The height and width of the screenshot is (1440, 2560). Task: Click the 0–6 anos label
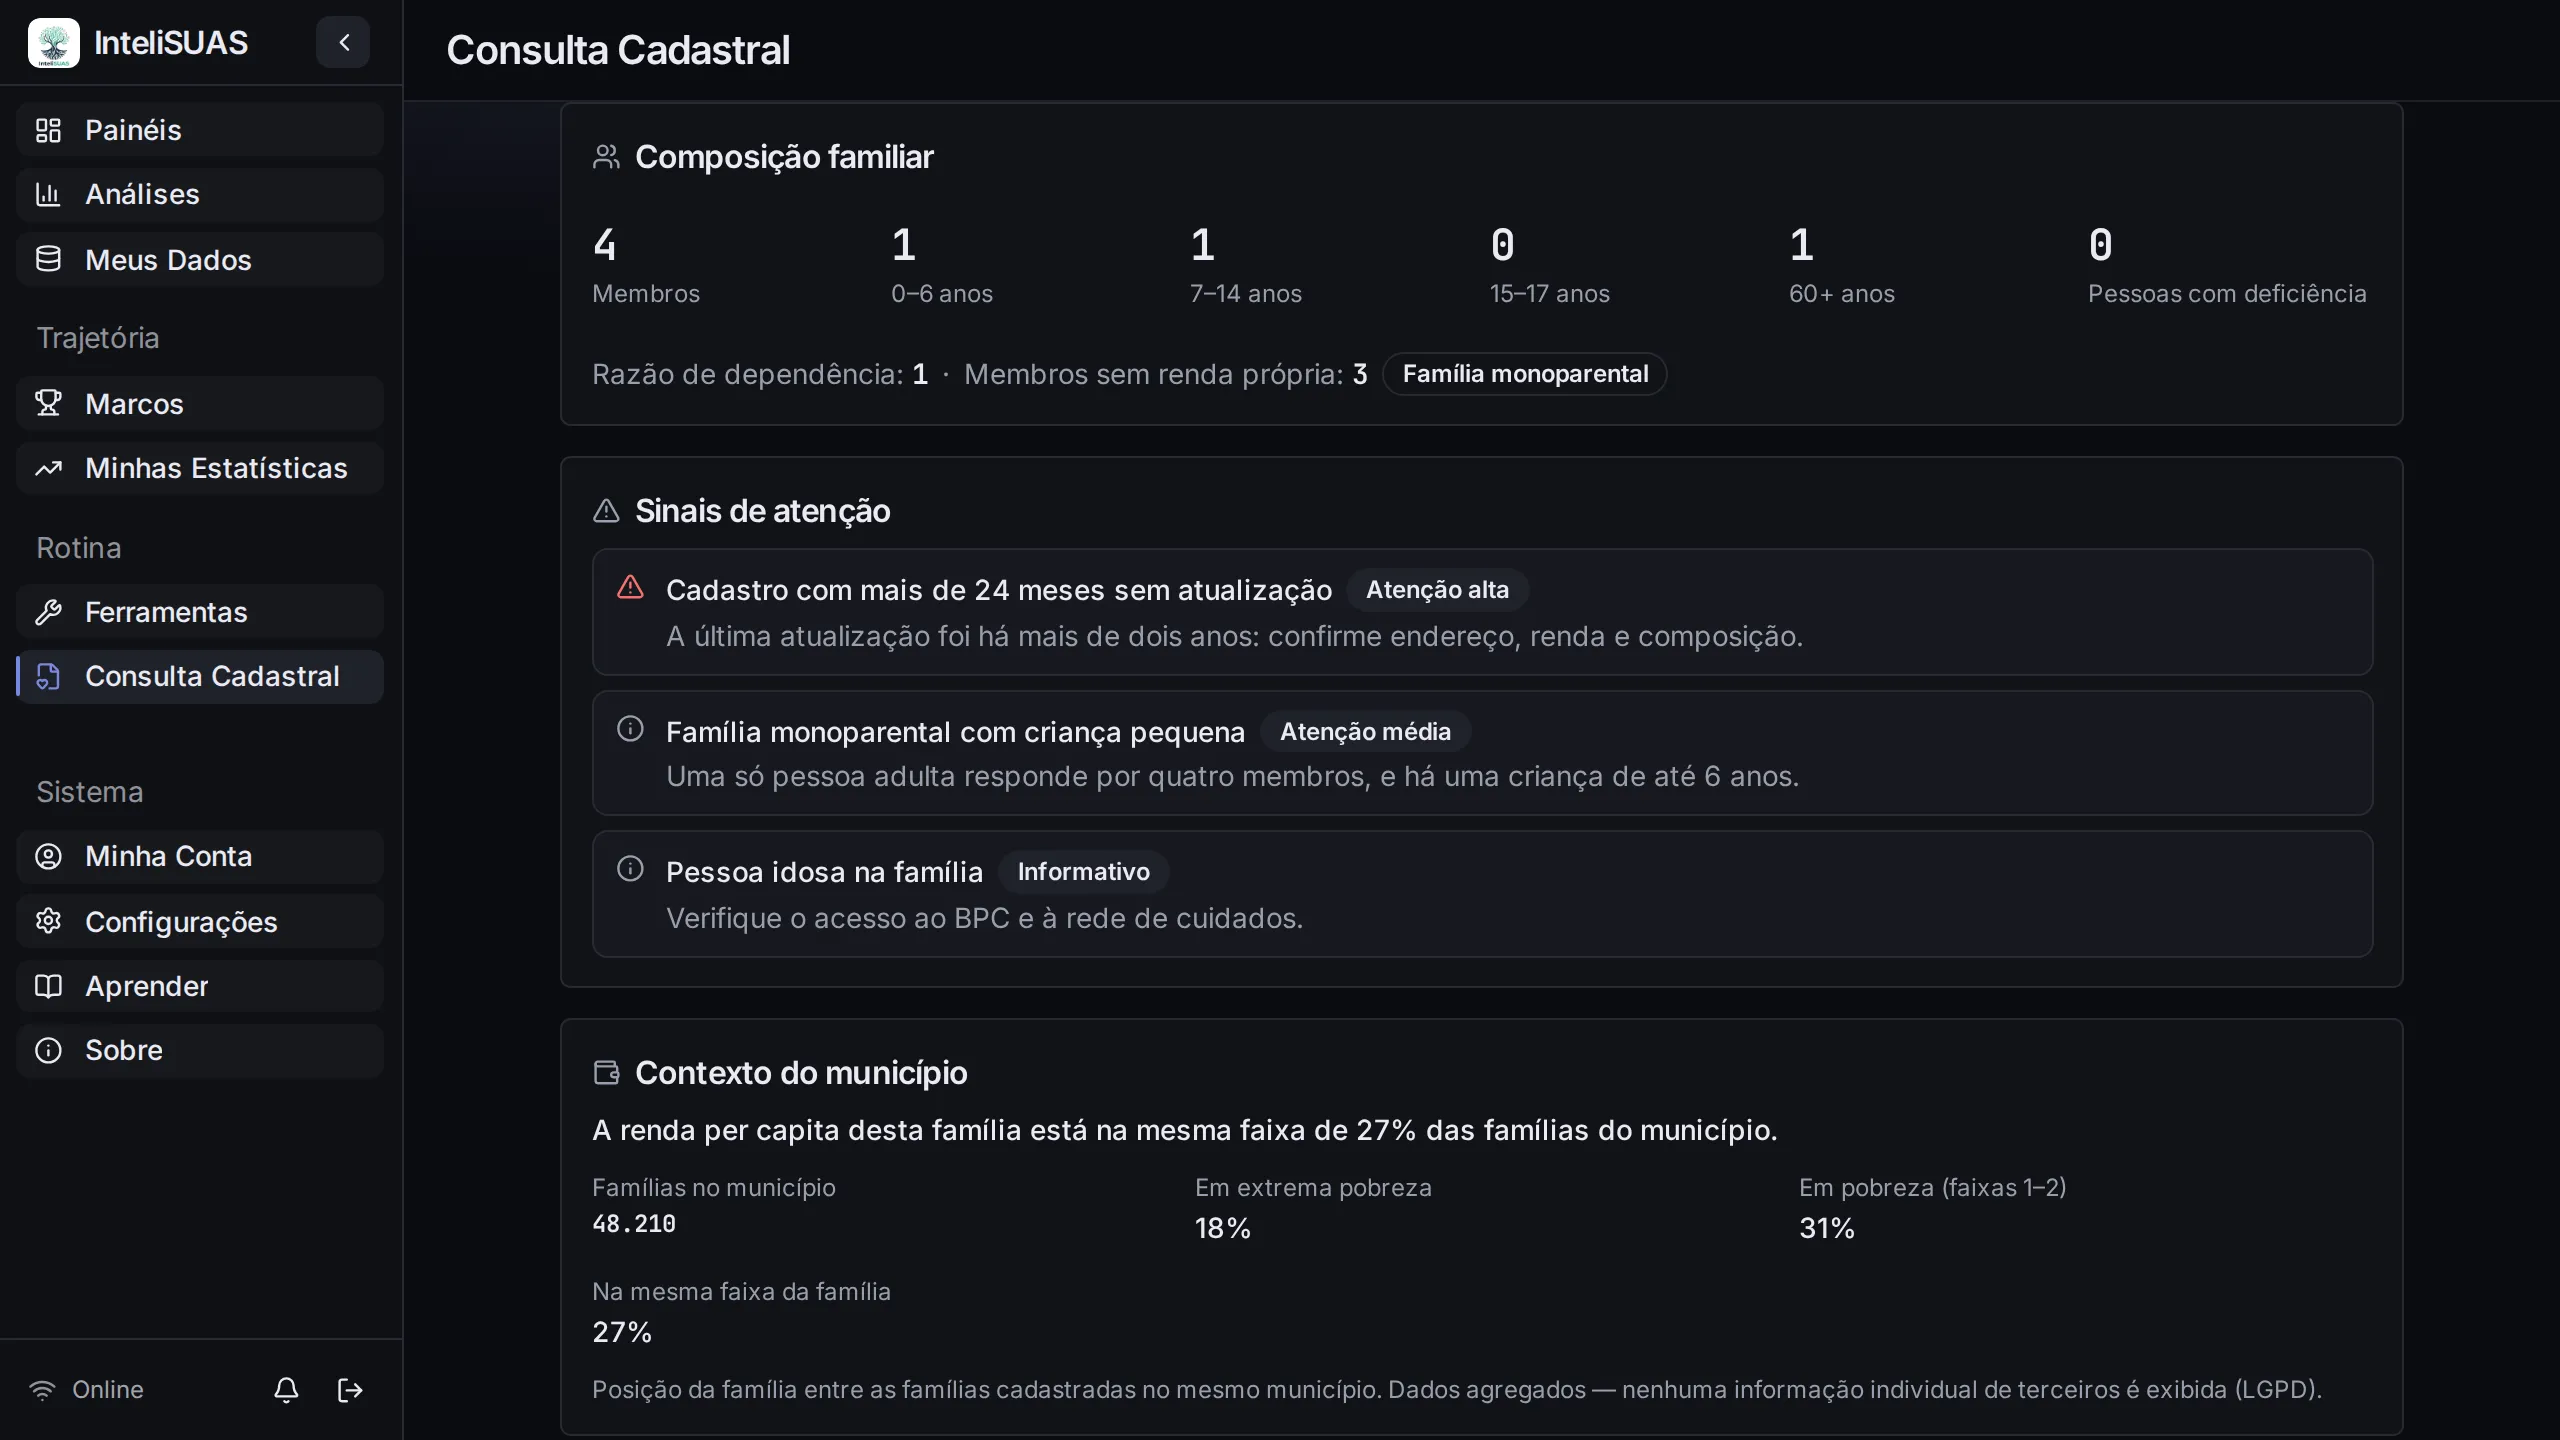(x=942, y=294)
